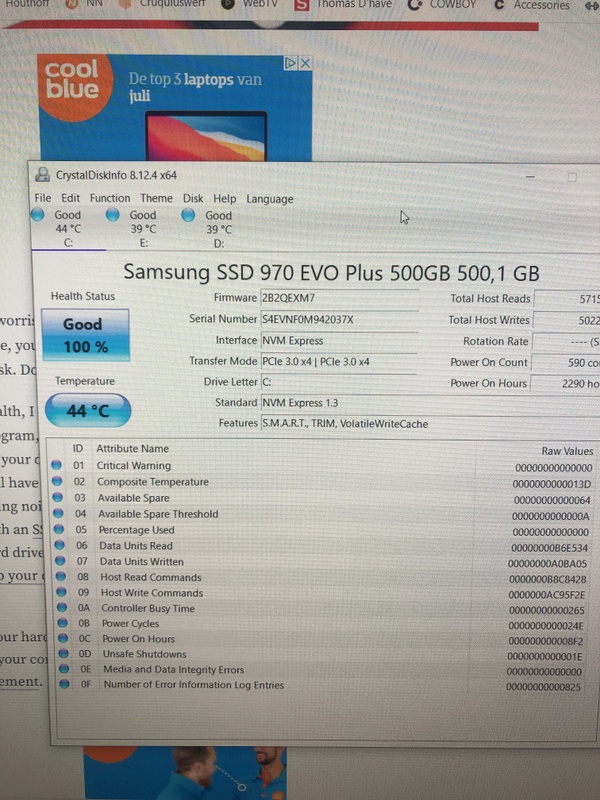Click the Power Cycles status dot

coord(62,622)
